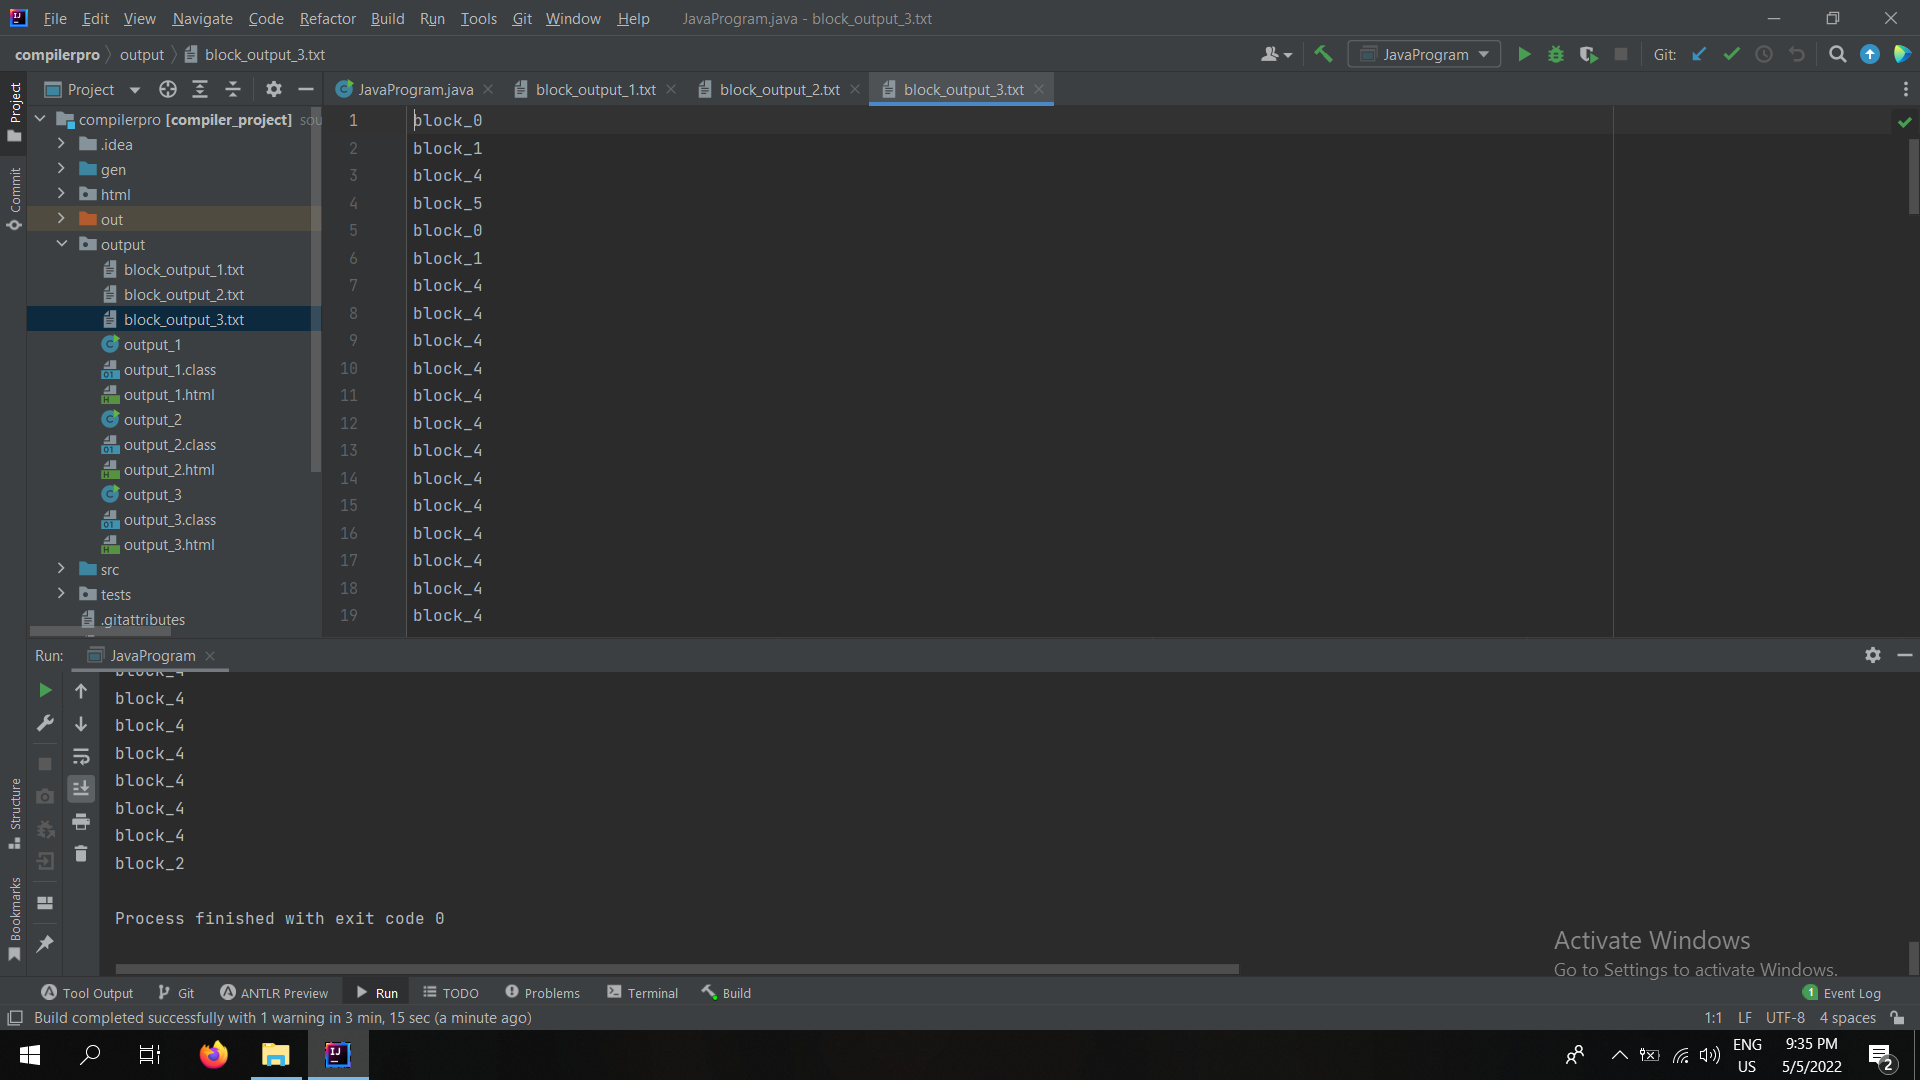The height and width of the screenshot is (1080, 1920).
Task: Toggle Scroll to End in Run console
Action: pyautogui.click(x=81, y=789)
